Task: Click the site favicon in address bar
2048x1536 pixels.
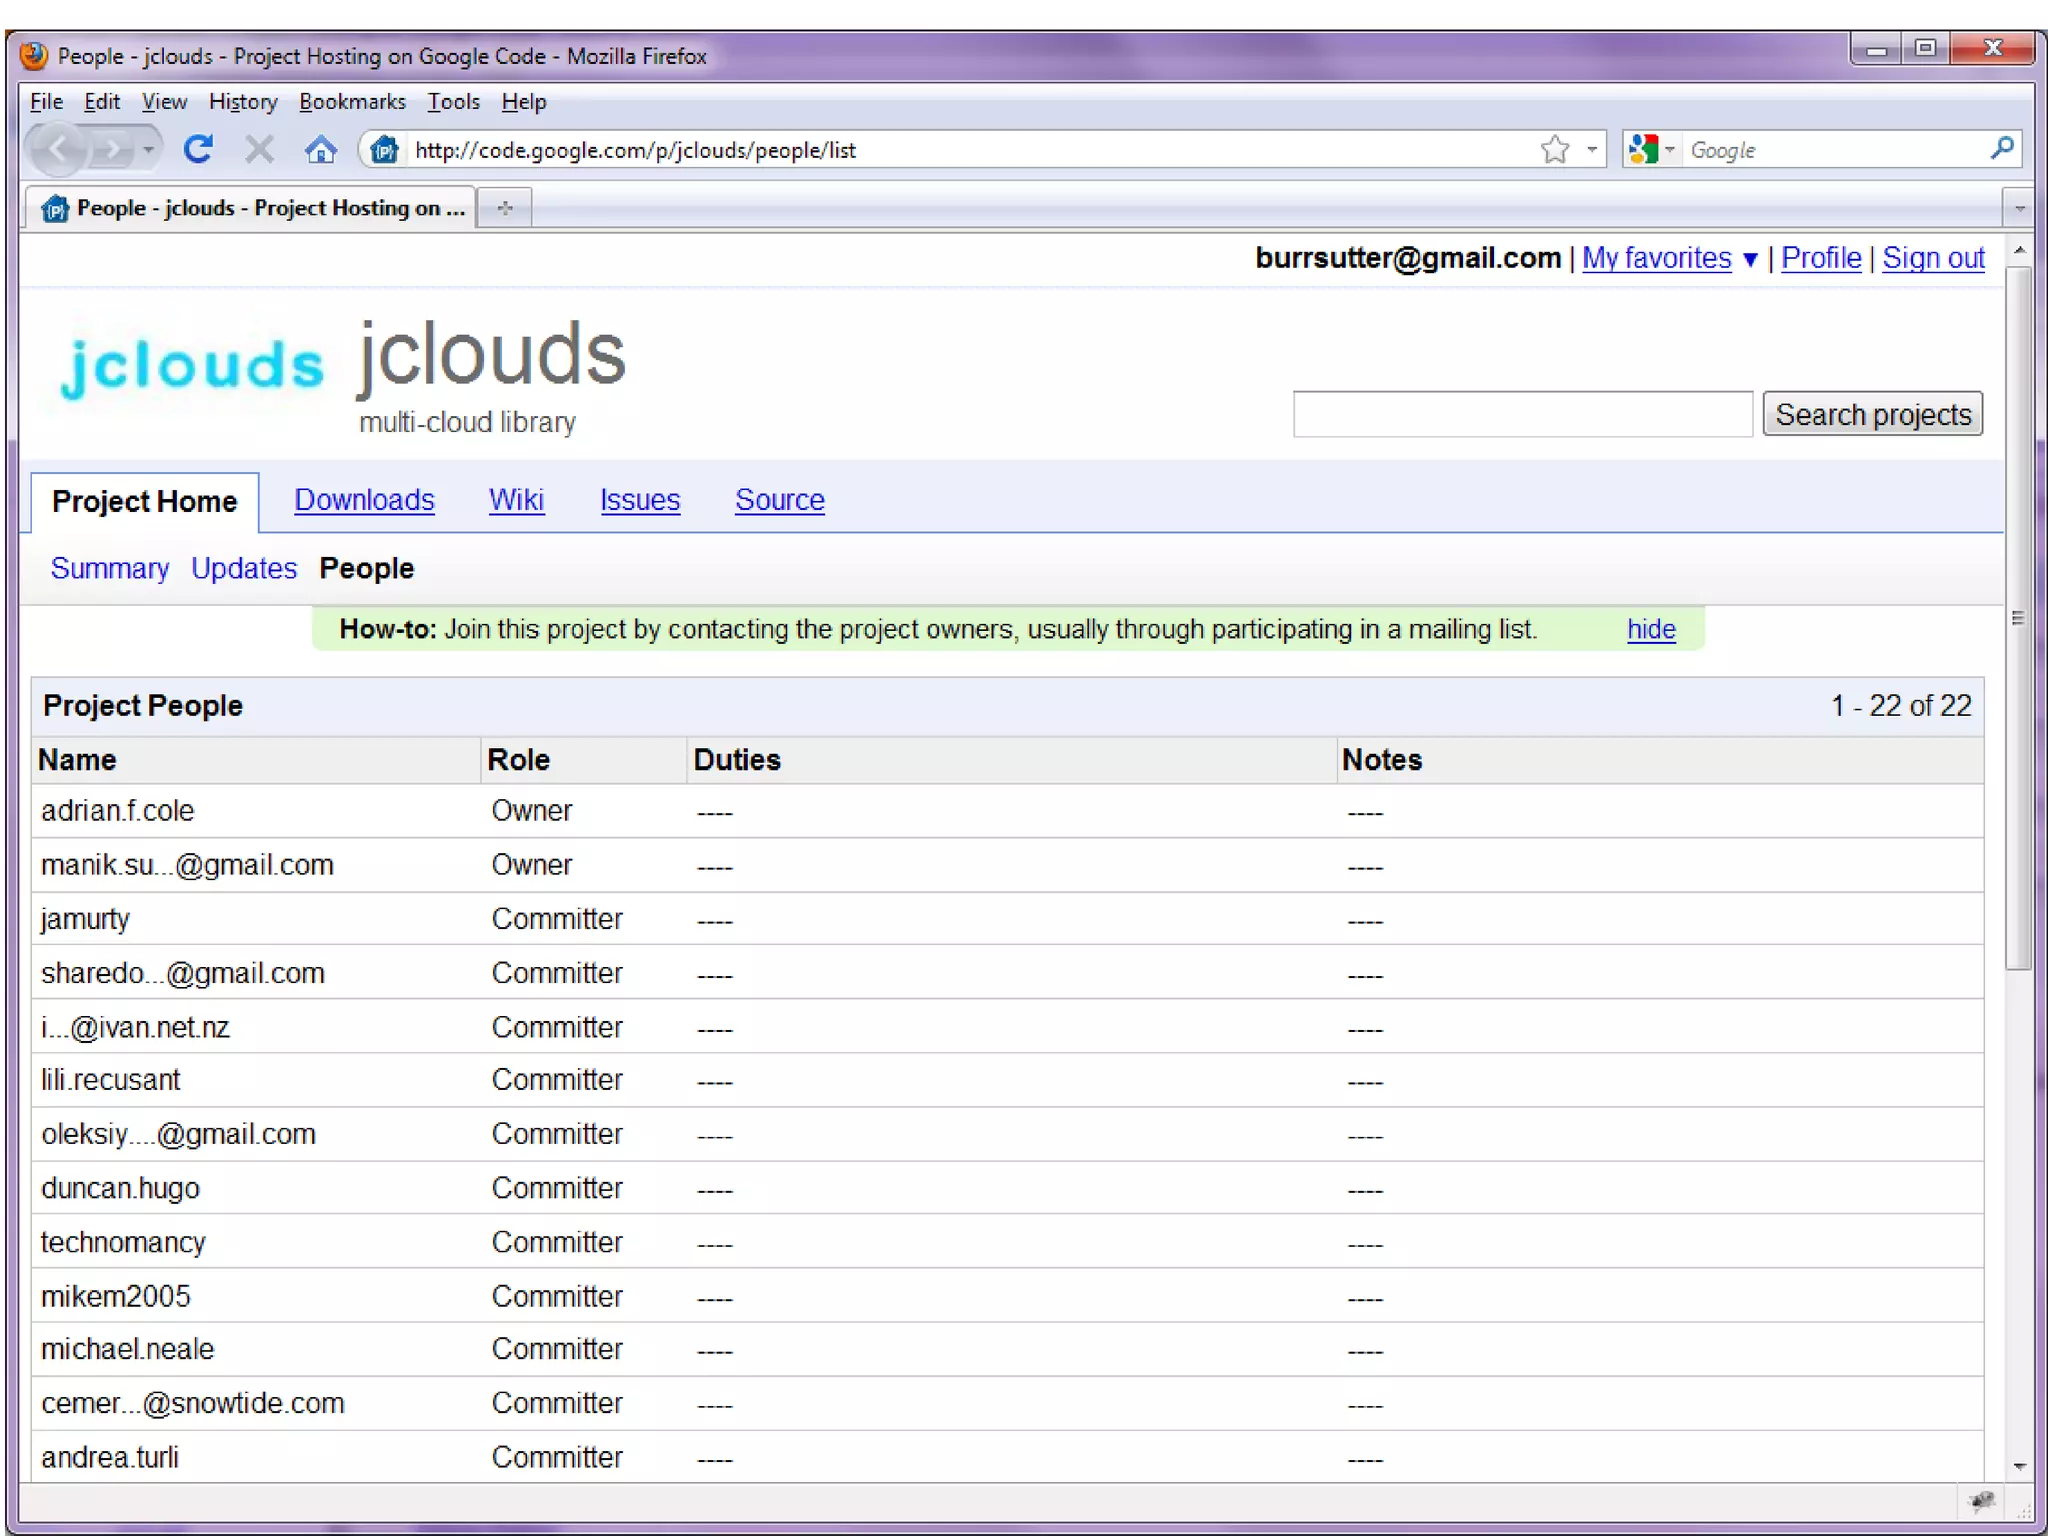Action: point(385,150)
